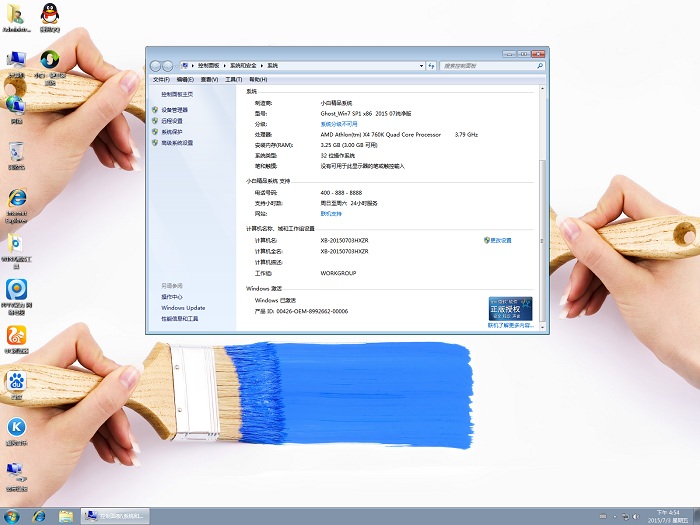Launch Internet Explorer from the desktop
This screenshot has height=525, width=700.
pos(17,205)
